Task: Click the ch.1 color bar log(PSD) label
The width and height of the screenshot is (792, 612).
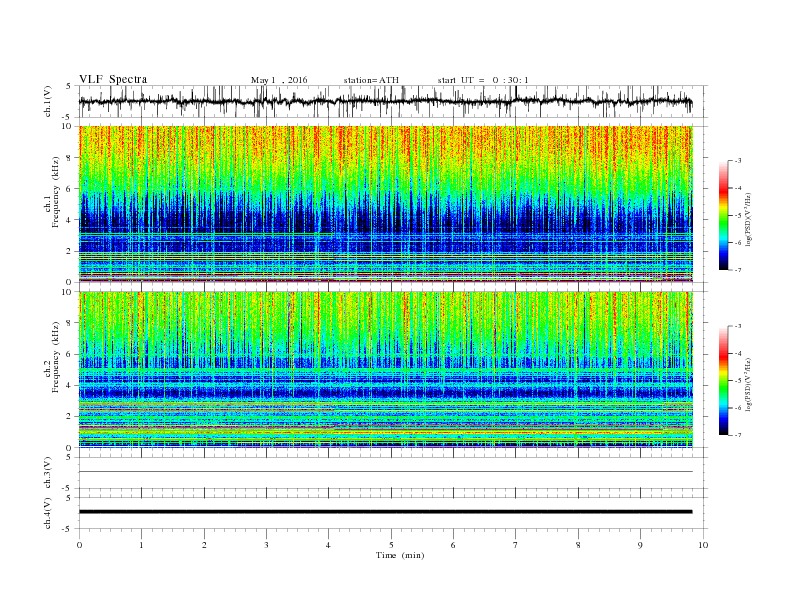Action: 749,220
